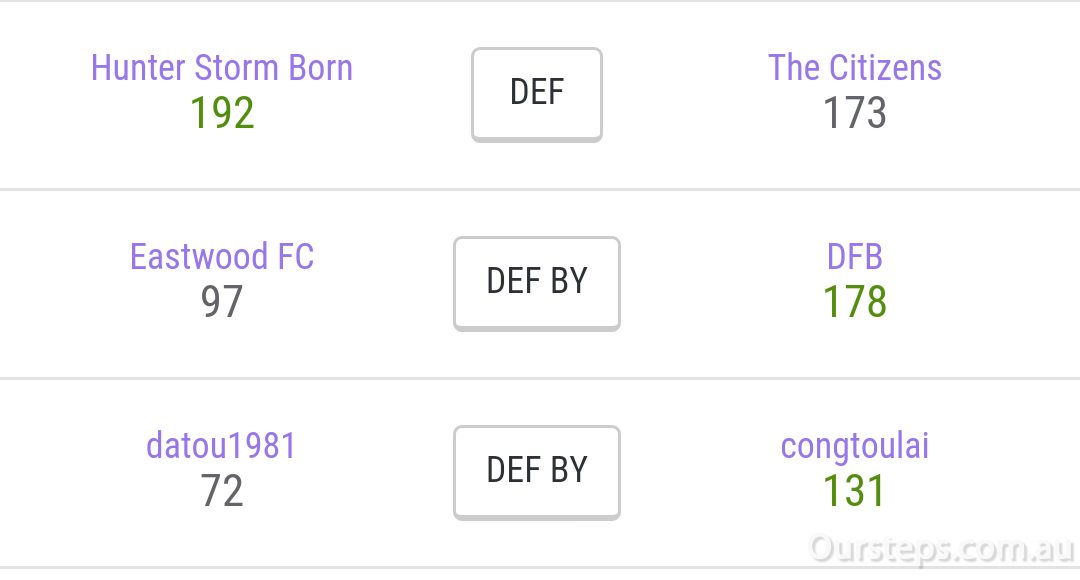Click DEF BY button for Eastwood FC match

[537, 283]
